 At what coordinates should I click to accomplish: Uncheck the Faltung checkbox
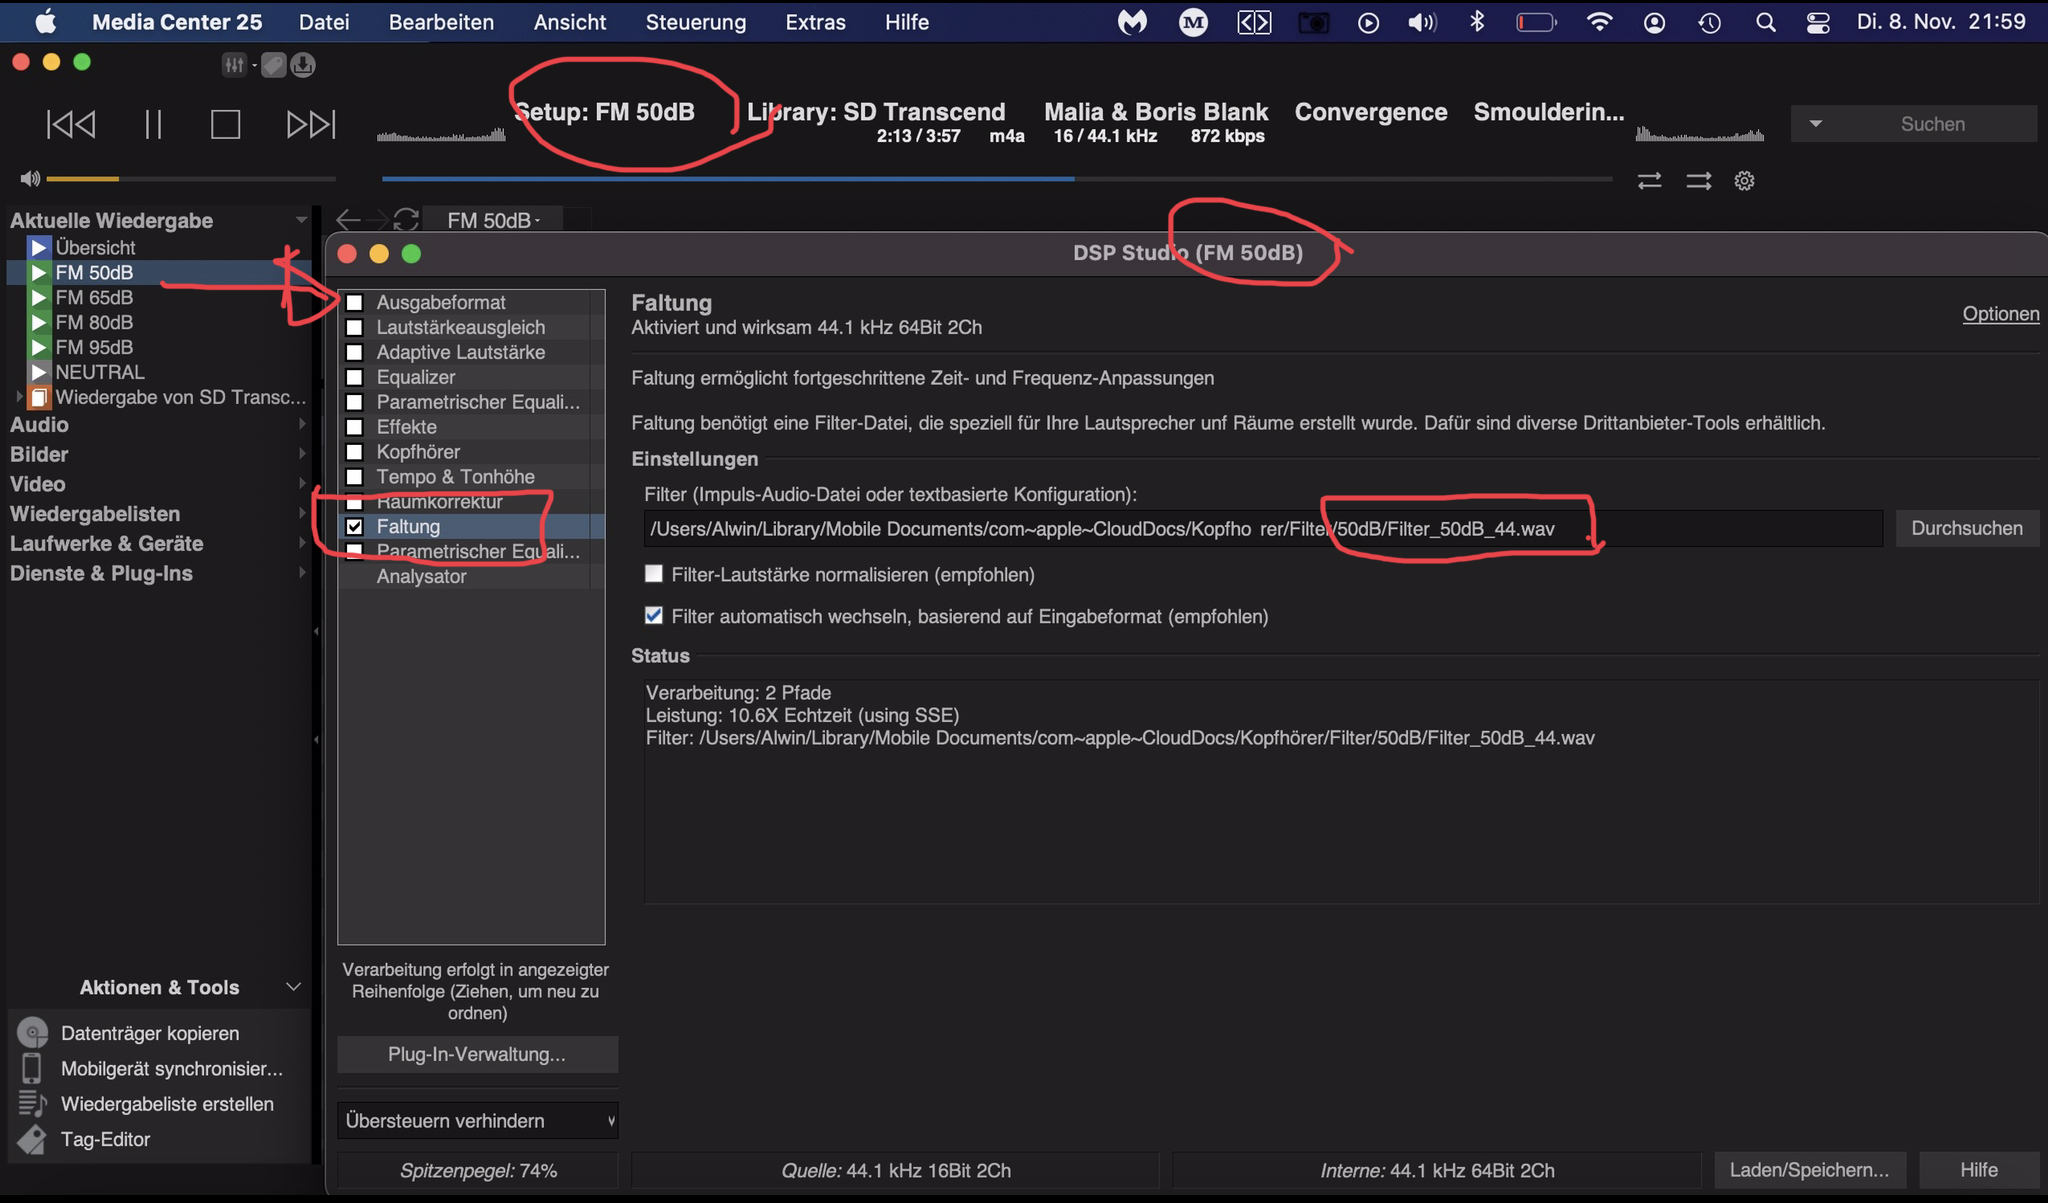(354, 526)
